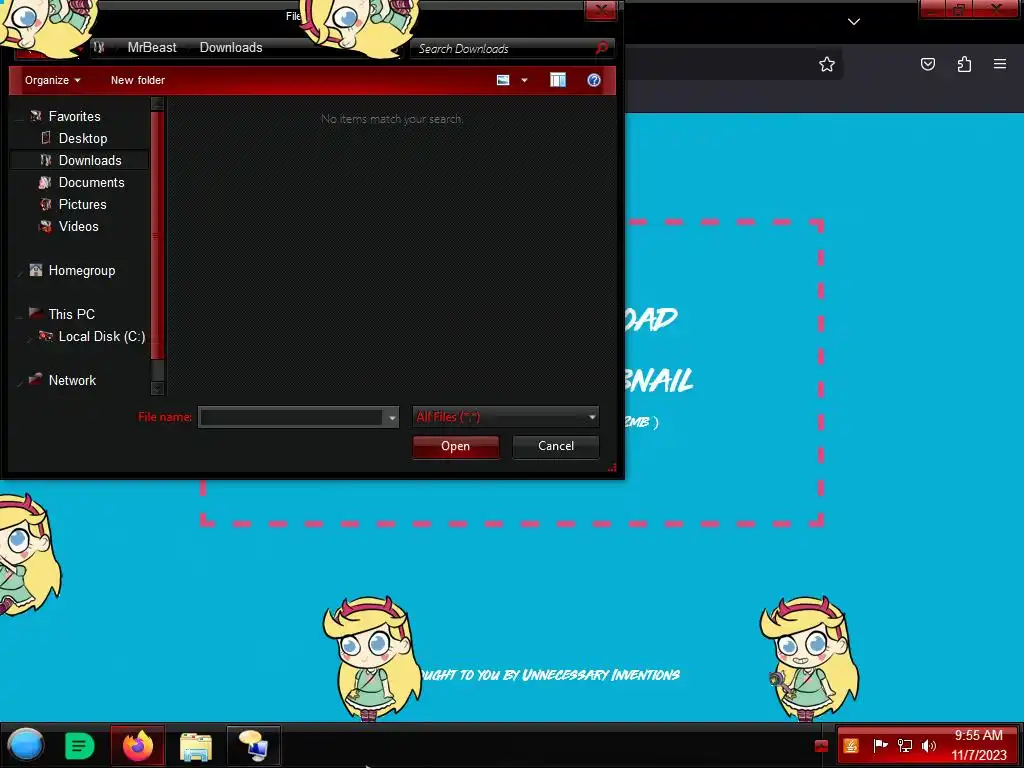Close the file dialog window

[600, 10]
